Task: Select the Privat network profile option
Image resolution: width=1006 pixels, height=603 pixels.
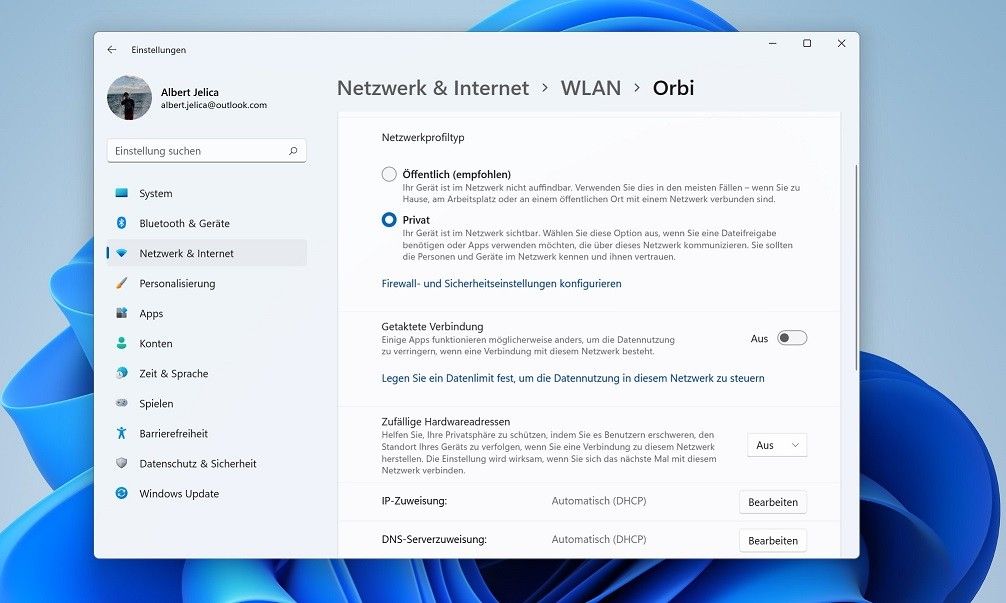Action: 389,220
